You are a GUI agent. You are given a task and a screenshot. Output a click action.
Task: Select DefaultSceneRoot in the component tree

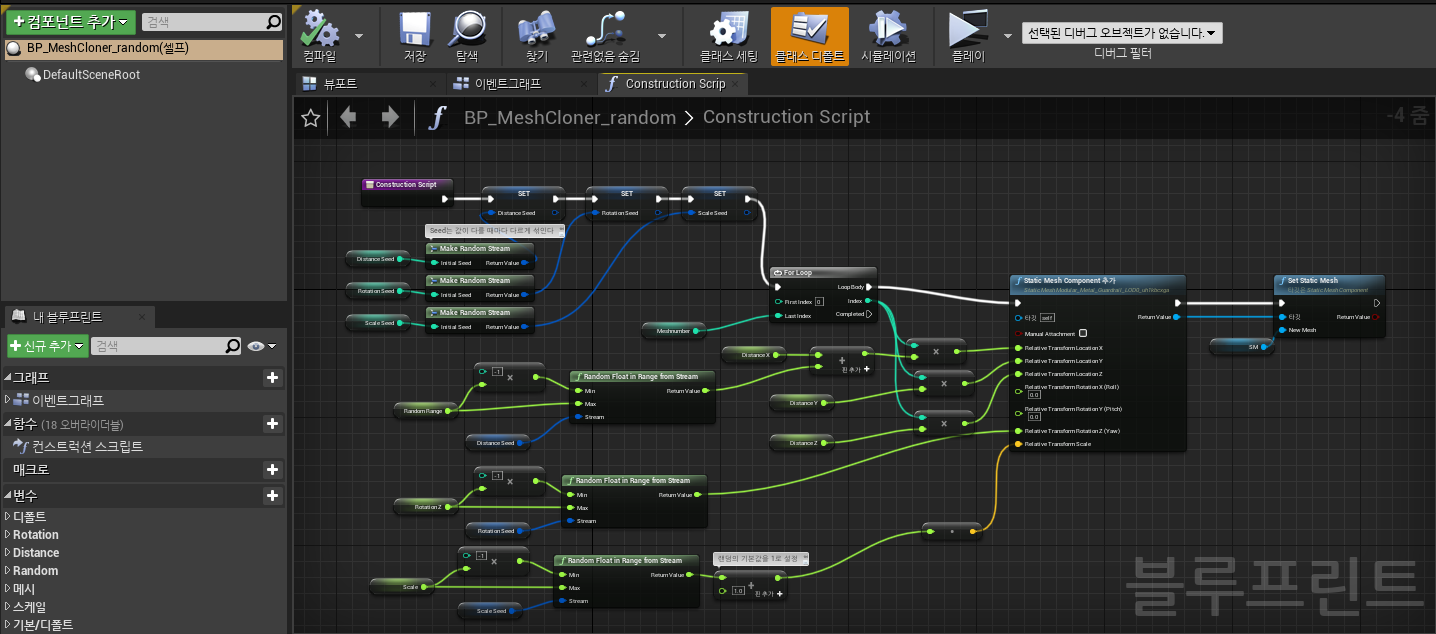90,75
